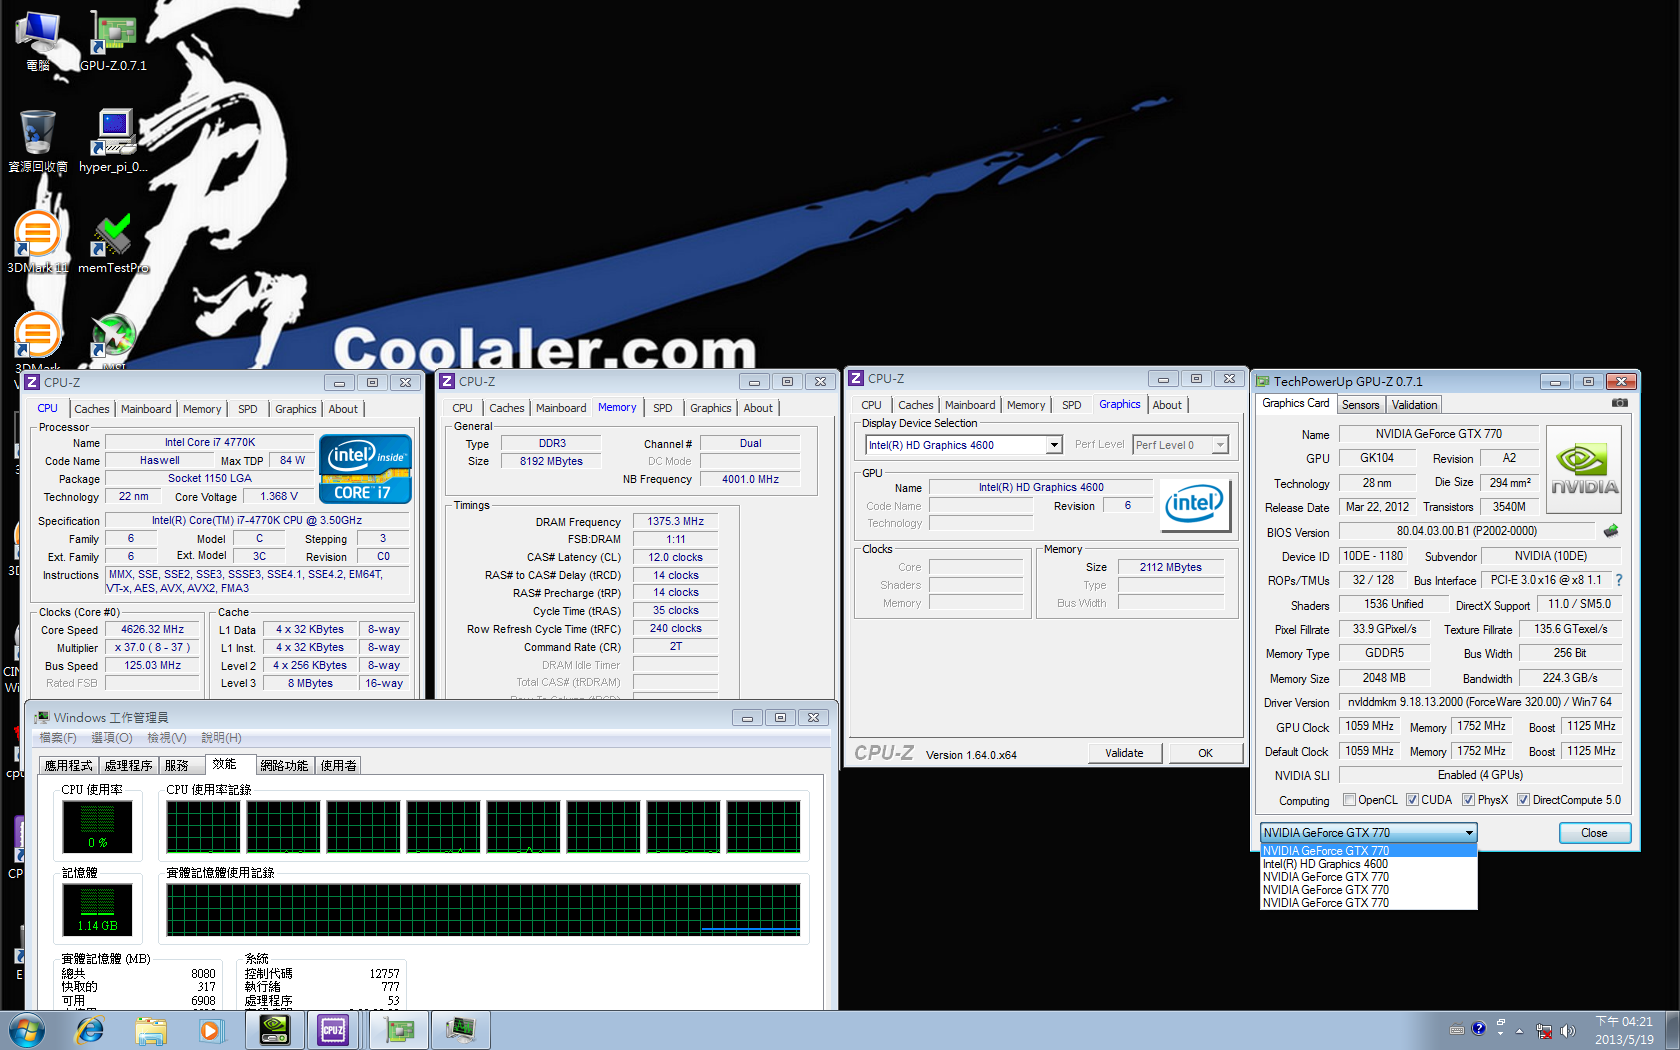Click the 記憶體 1.14 GB meter in Task Manager
The width and height of the screenshot is (1680, 1050).
pyautogui.click(x=97, y=910)
